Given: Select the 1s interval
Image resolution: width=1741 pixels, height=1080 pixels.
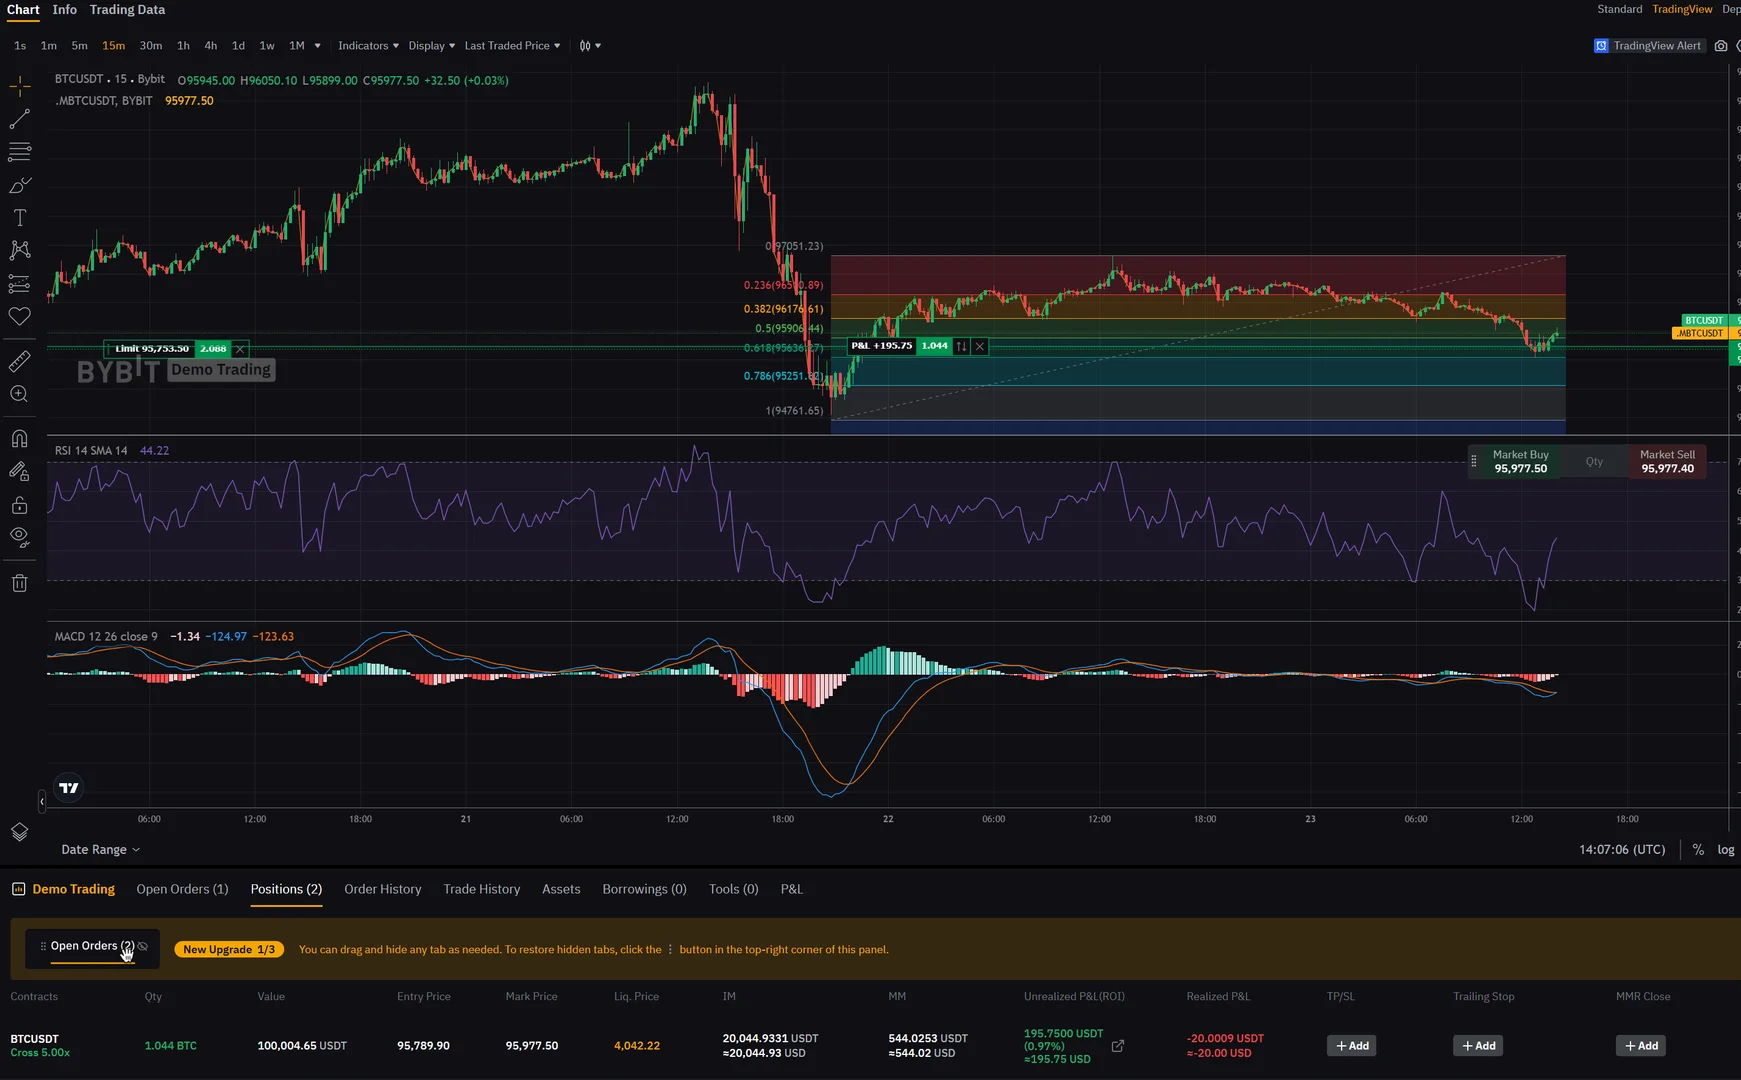Looking at the screenshot, I should pyautogui.click(x=20, y=46).
